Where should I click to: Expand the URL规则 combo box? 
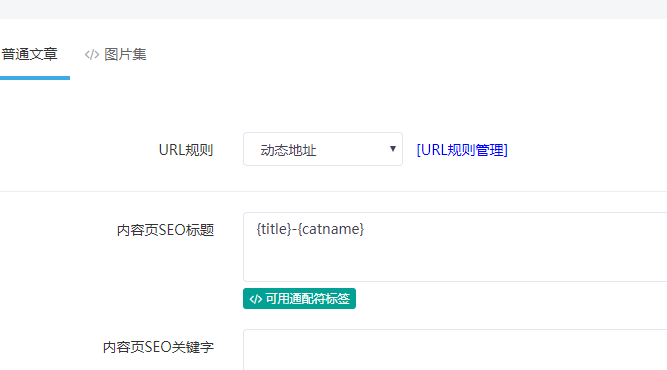click(323, 149)
